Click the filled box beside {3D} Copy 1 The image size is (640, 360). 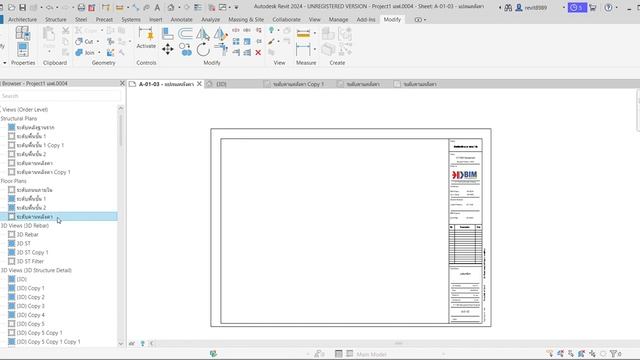(11, 288)
